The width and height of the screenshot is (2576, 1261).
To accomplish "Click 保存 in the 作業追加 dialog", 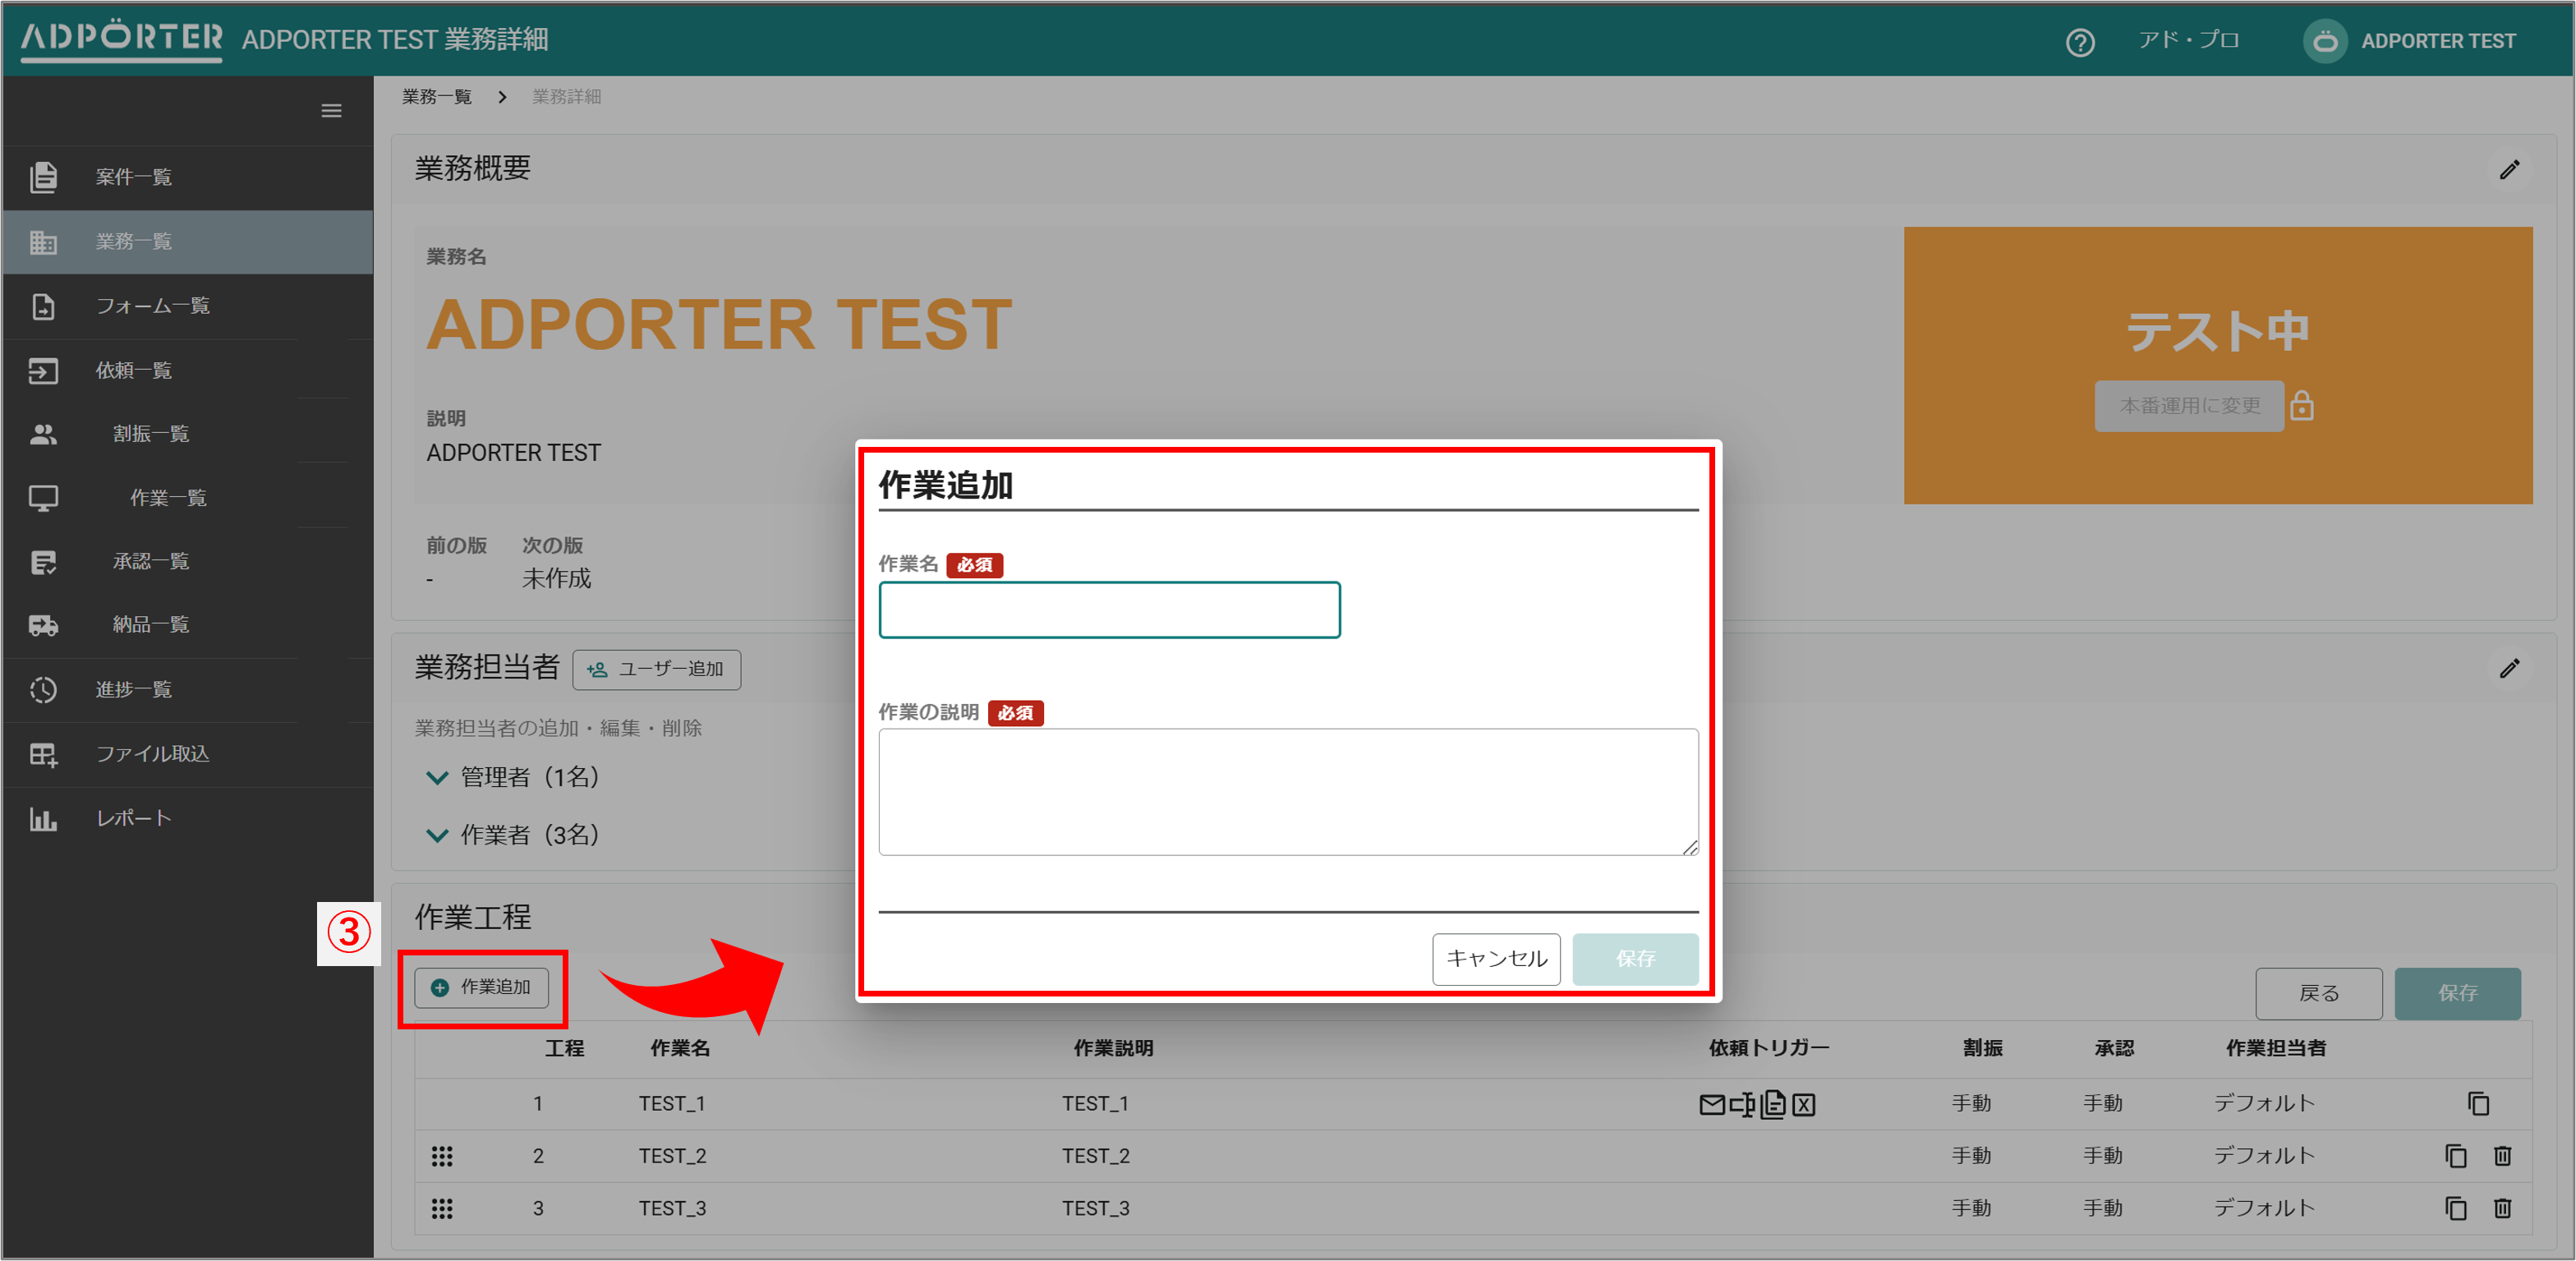I will (x=1635, y=959).
